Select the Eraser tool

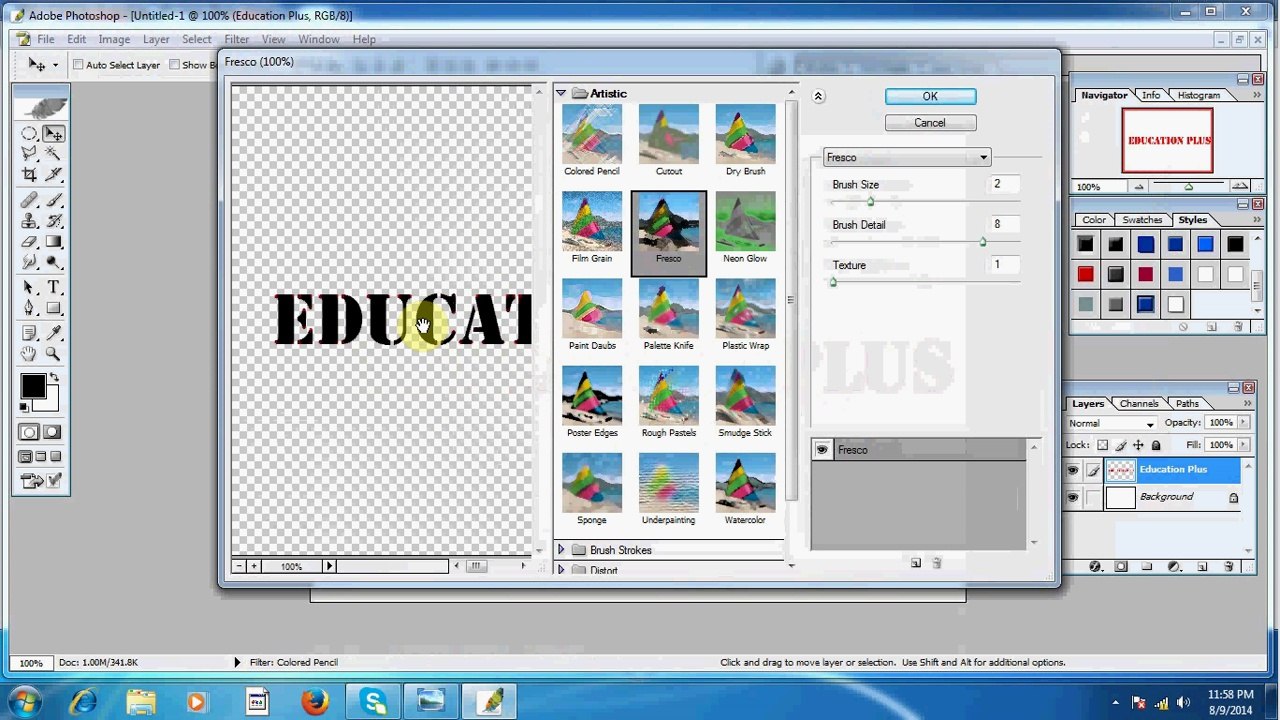pos(29,242)
